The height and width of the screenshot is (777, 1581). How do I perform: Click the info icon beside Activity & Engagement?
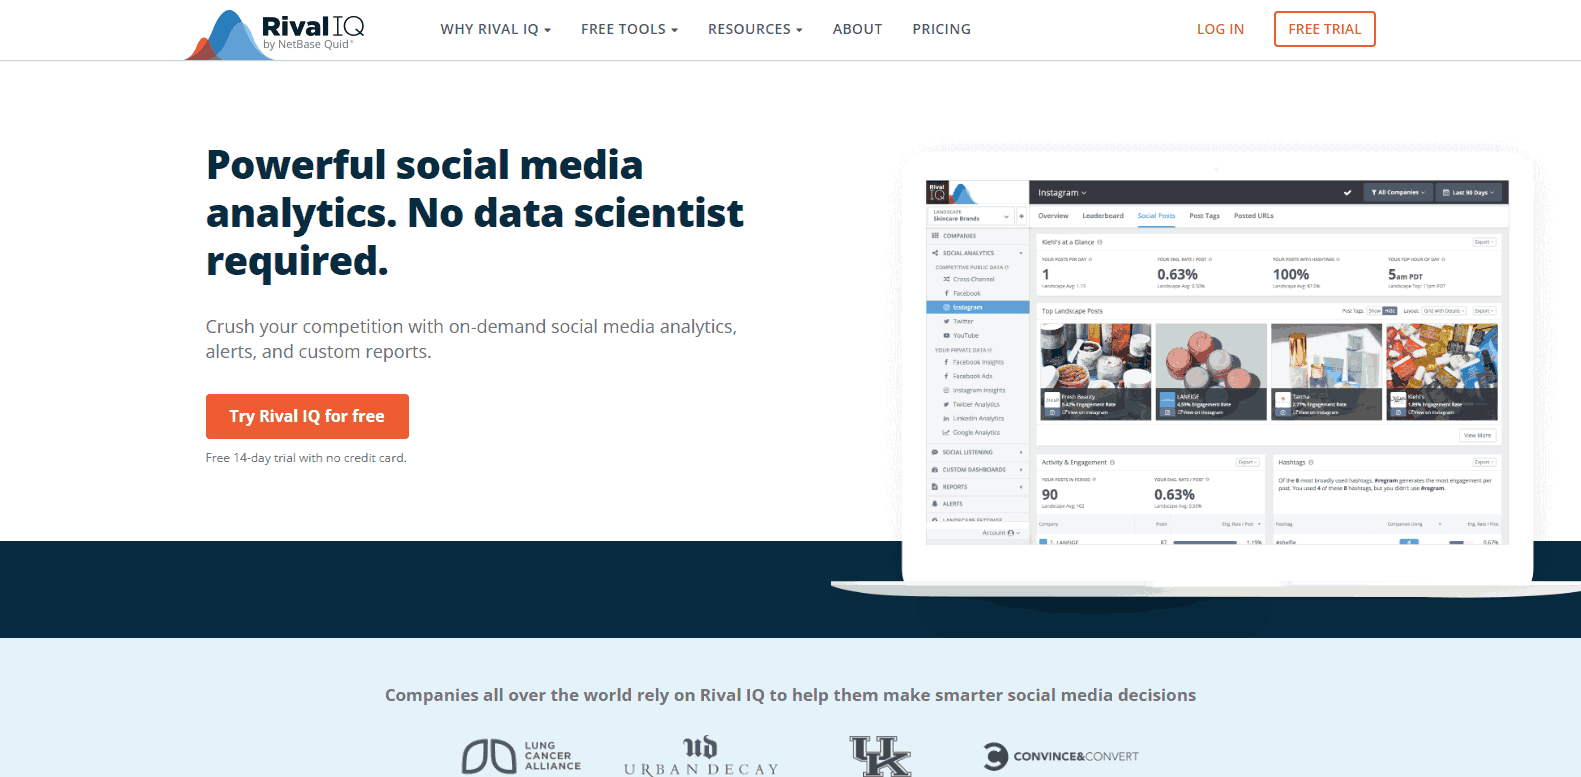click(1112, 462)
